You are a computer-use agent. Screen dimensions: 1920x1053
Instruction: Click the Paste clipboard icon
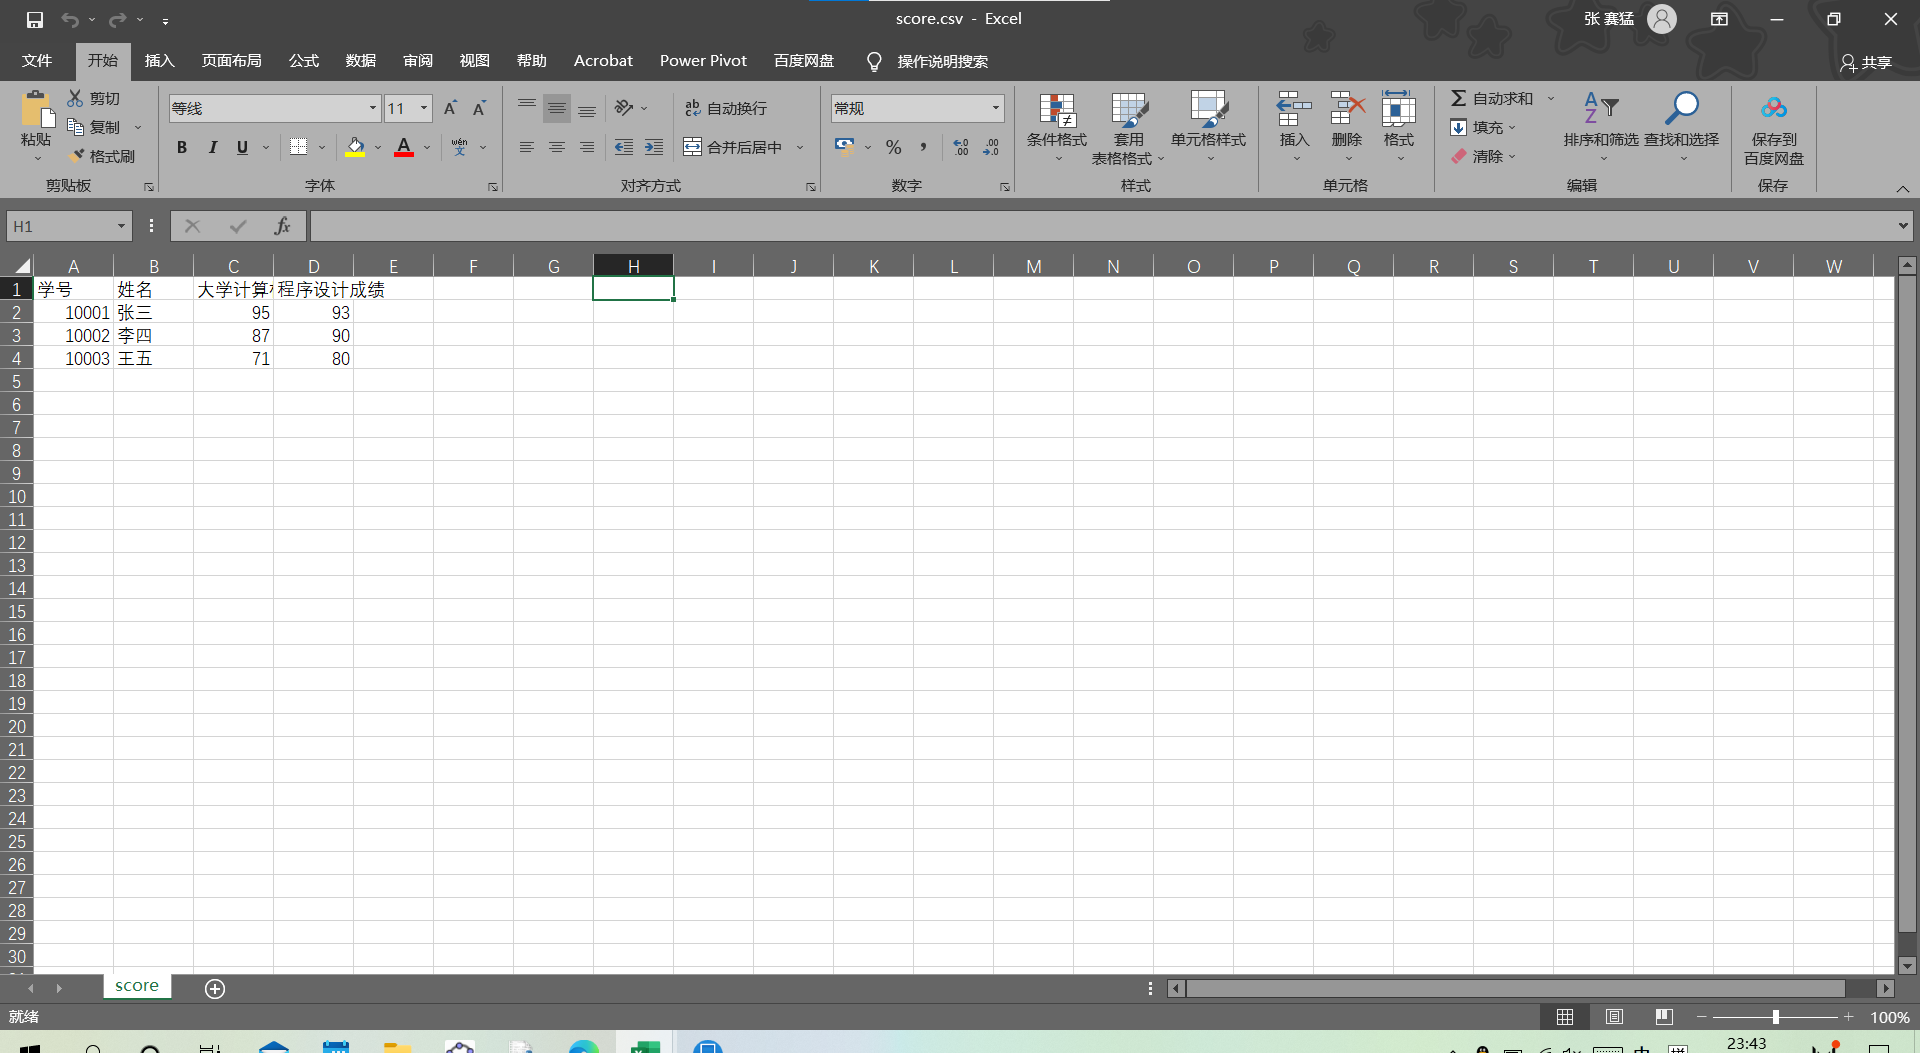[36, 109]
